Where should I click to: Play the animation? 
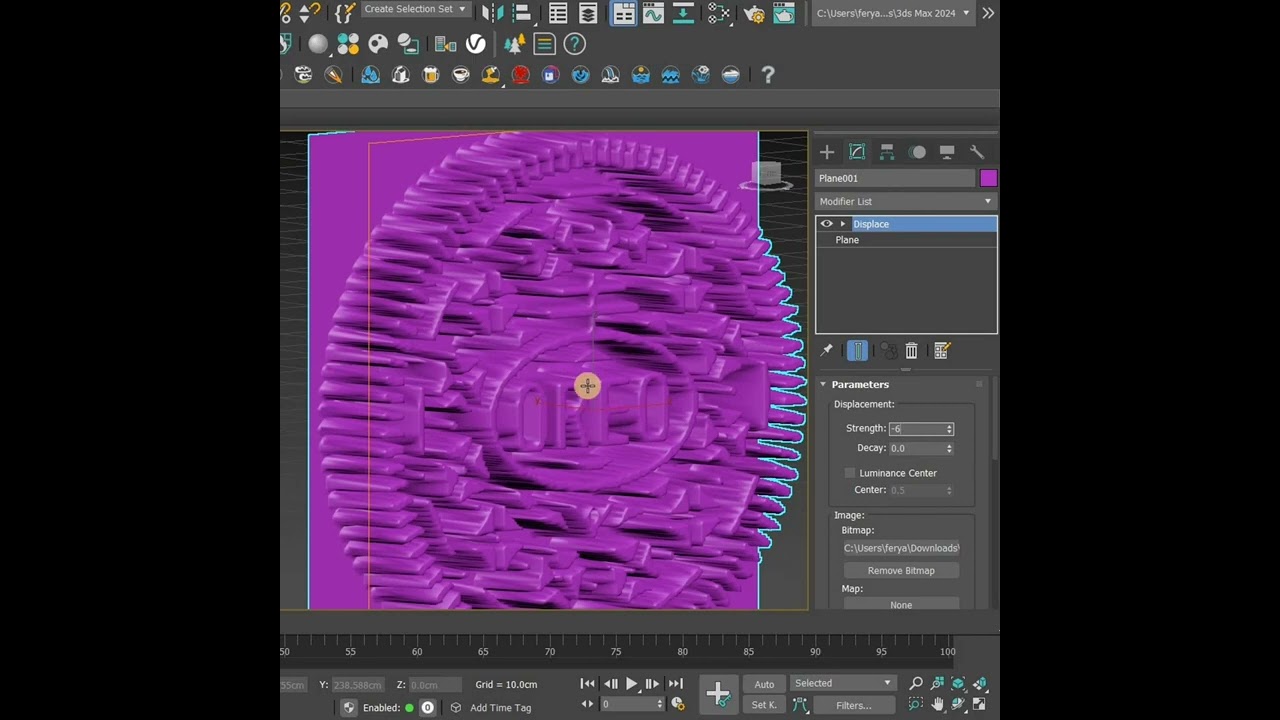[x=632, y=684]
